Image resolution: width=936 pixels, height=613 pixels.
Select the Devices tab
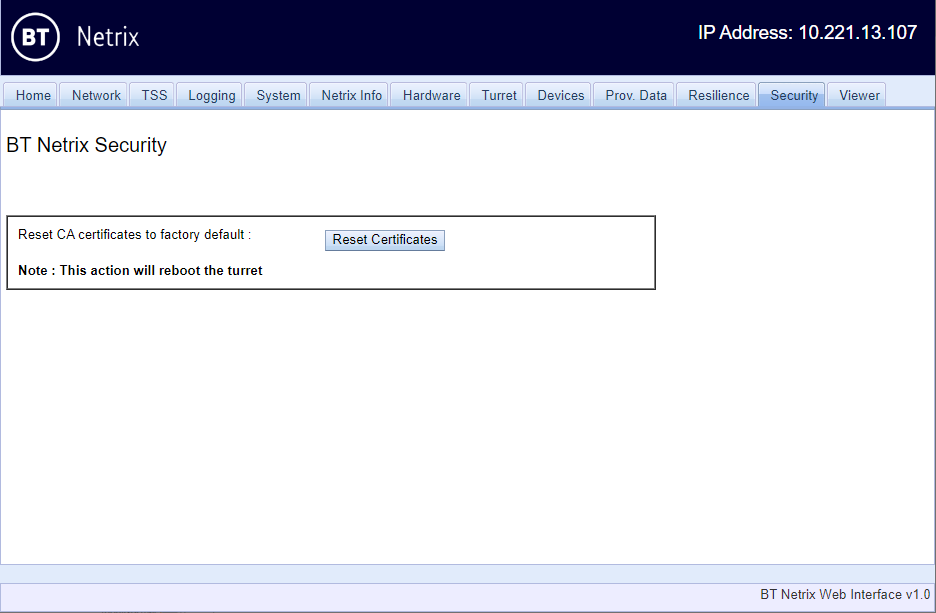(559, 94)
